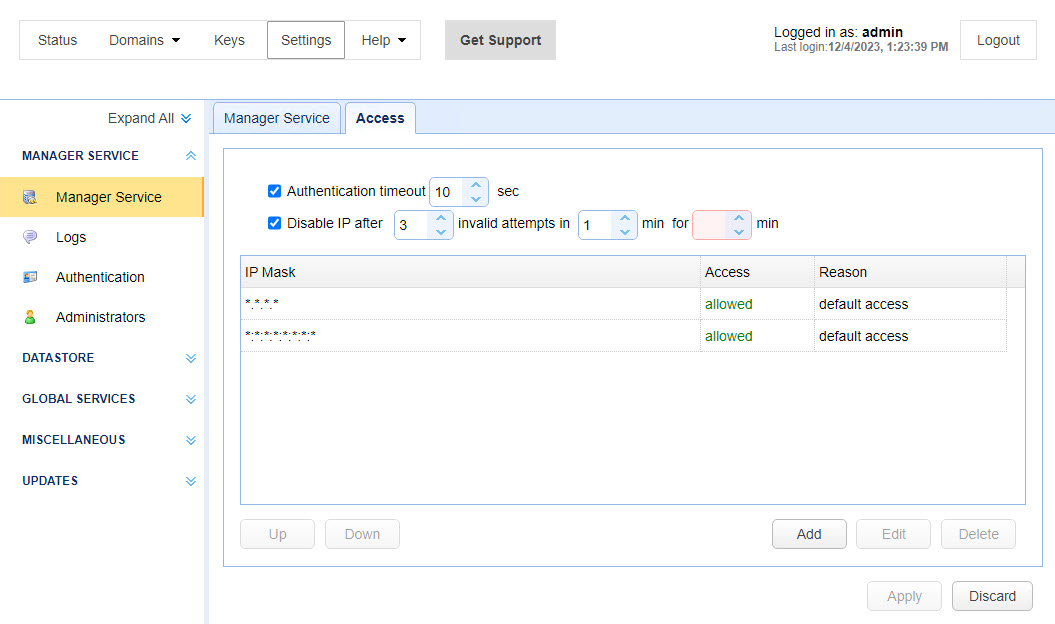Collapse the Manager Service section chevron
Image resolution: width=1055 pixels, height=624 pixels.
[191, 156]
